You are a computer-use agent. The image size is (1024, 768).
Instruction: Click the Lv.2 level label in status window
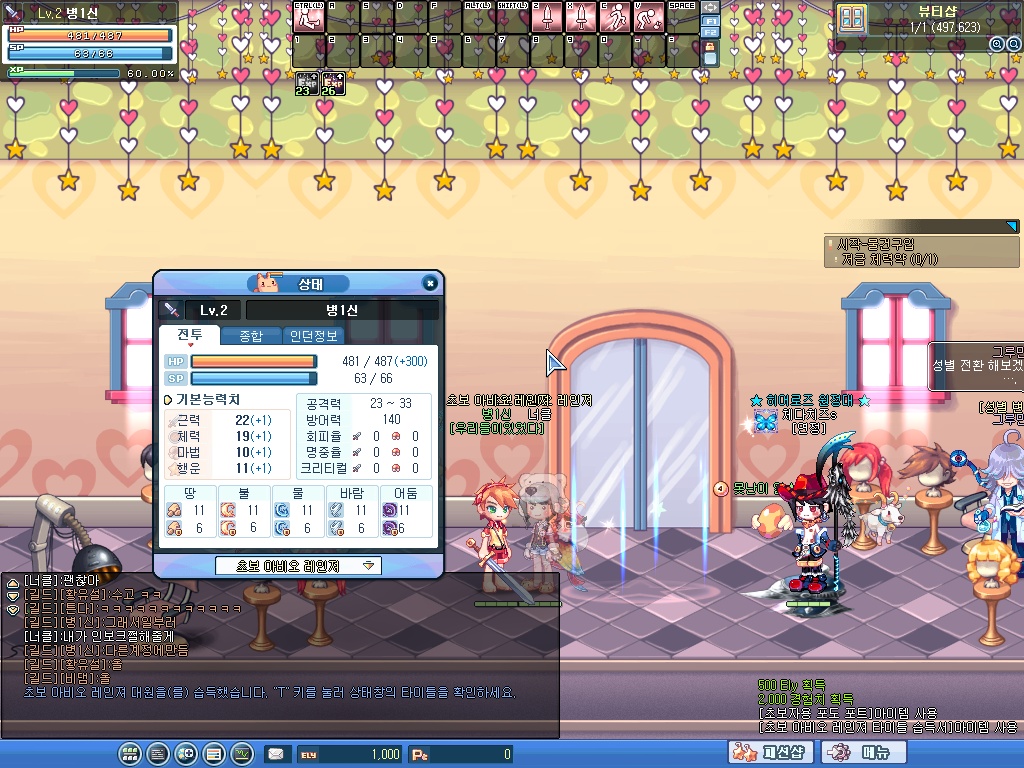coord(214,310)
